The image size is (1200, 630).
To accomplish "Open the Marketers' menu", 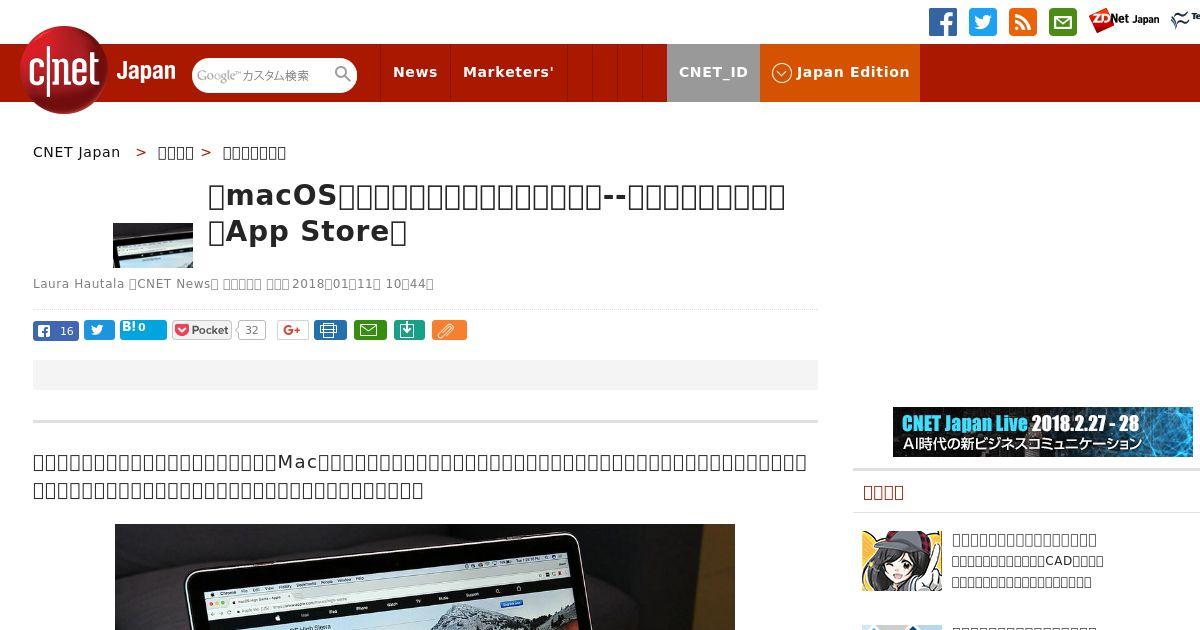I will pos(508,72).
